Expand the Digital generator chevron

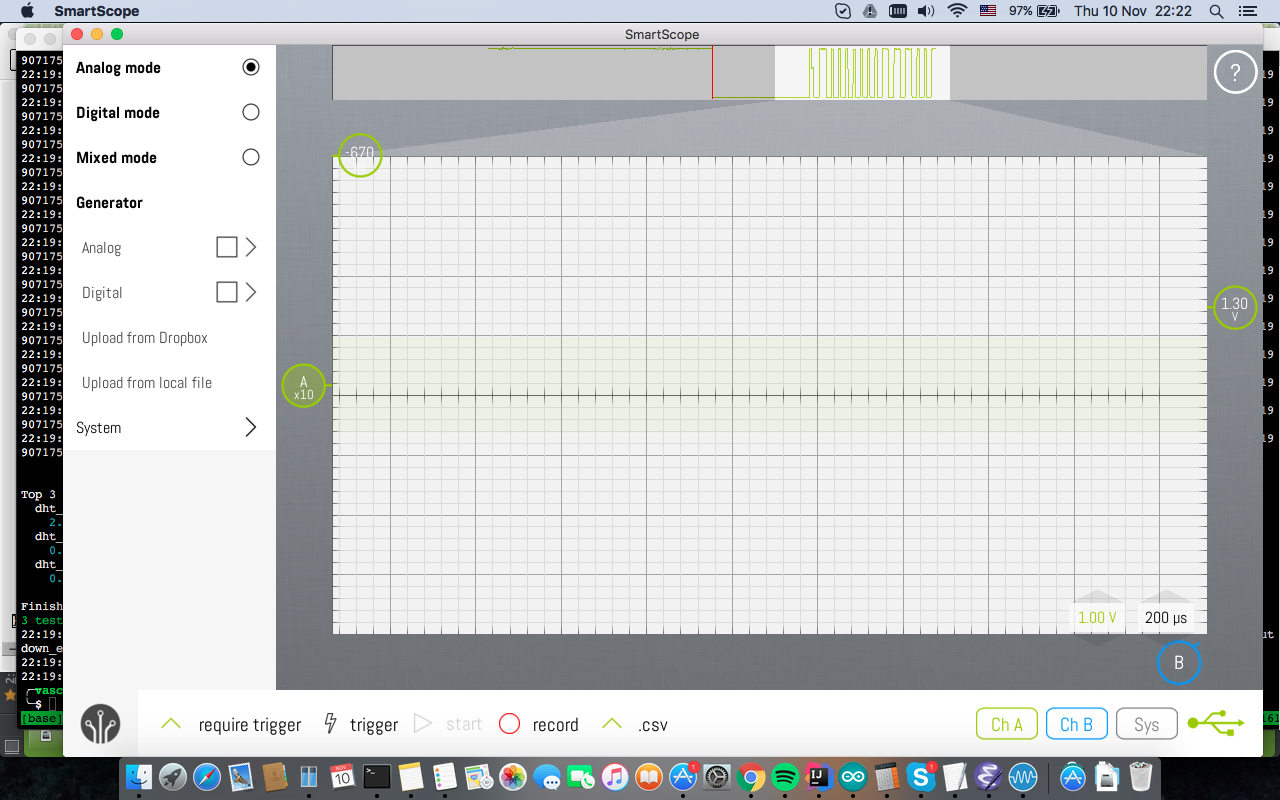coord(251,292)
